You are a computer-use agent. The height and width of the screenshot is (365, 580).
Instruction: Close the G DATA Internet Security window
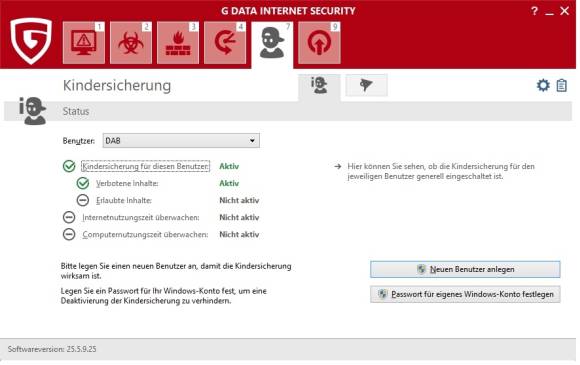click(x=564, y=11)
